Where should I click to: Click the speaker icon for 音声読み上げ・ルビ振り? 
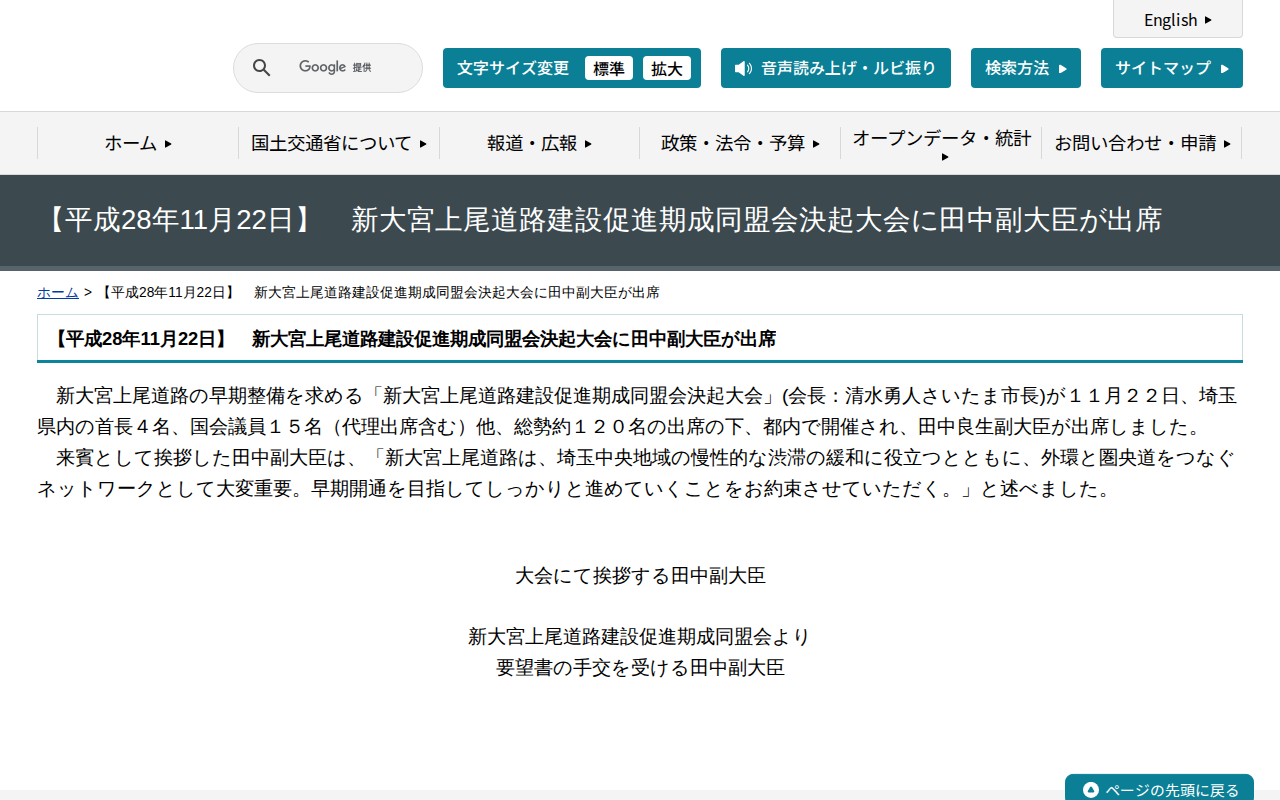point(741,68)
